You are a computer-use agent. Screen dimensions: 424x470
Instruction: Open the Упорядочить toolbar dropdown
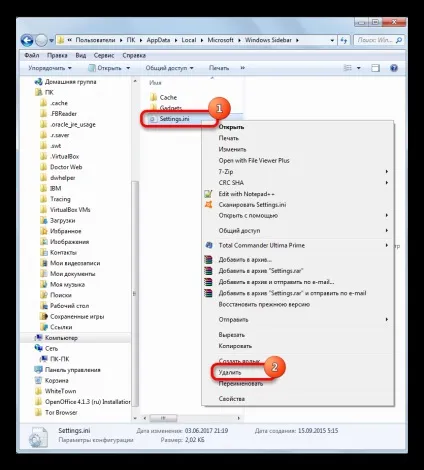coord(50,68)
